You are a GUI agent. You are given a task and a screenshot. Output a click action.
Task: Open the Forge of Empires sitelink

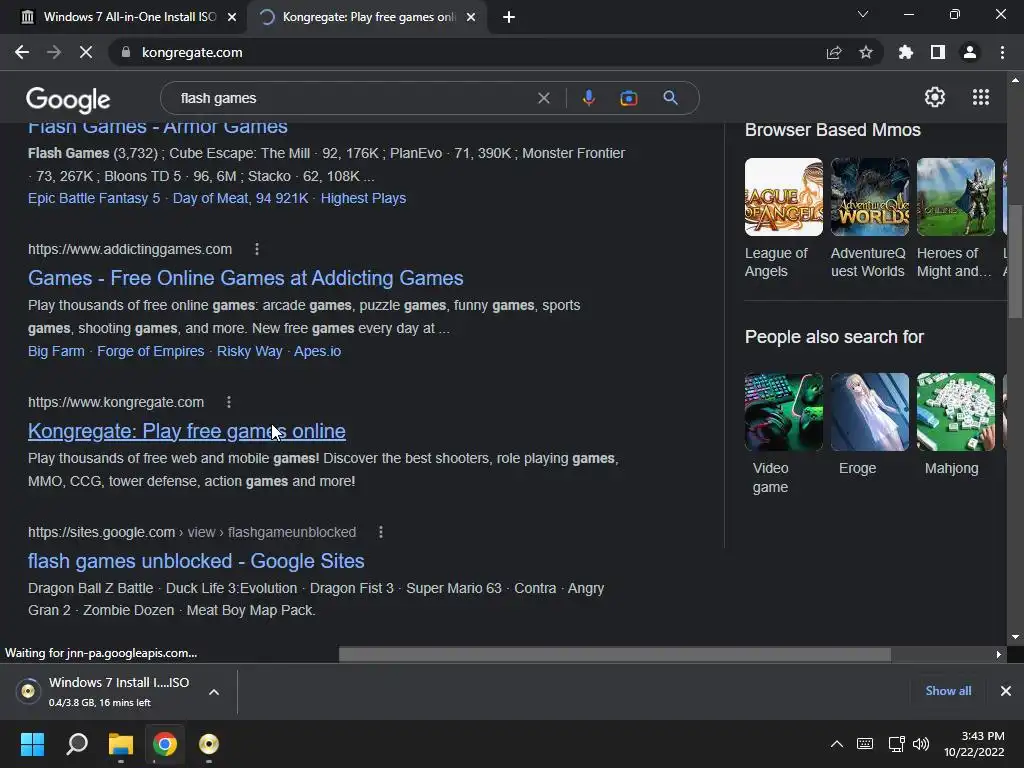(151, 351)
